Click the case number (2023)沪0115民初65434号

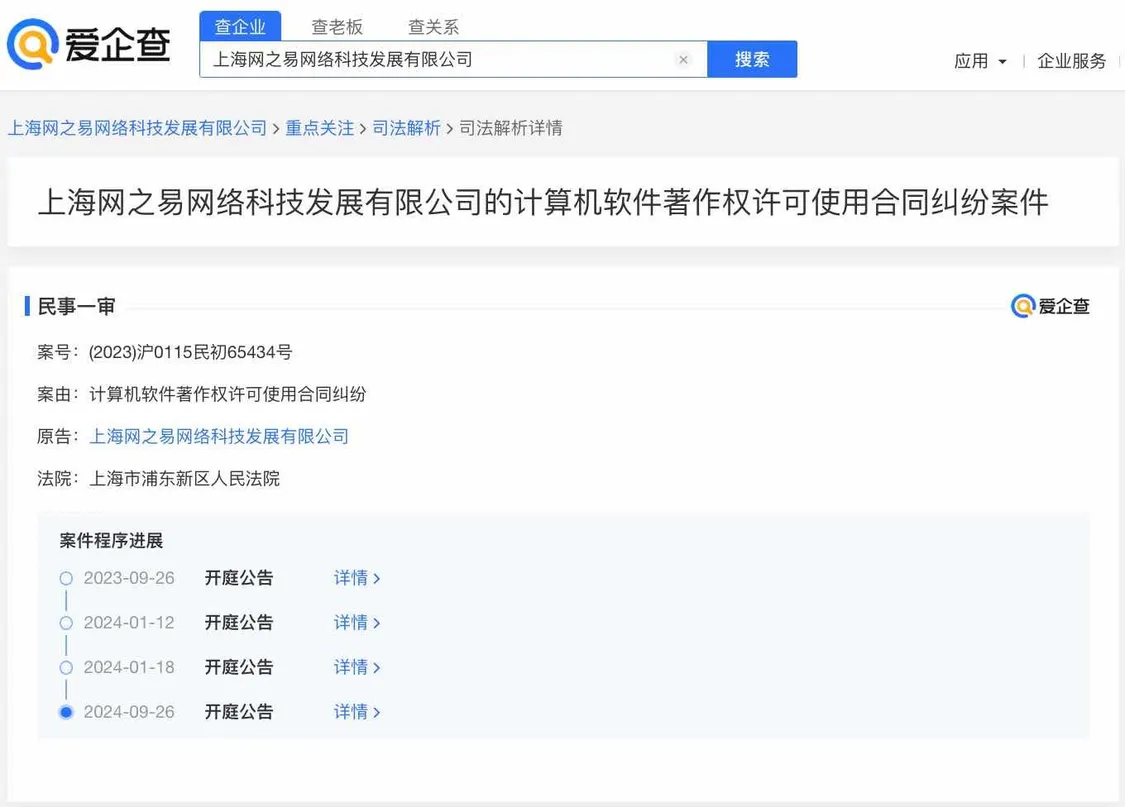(190, 352)
